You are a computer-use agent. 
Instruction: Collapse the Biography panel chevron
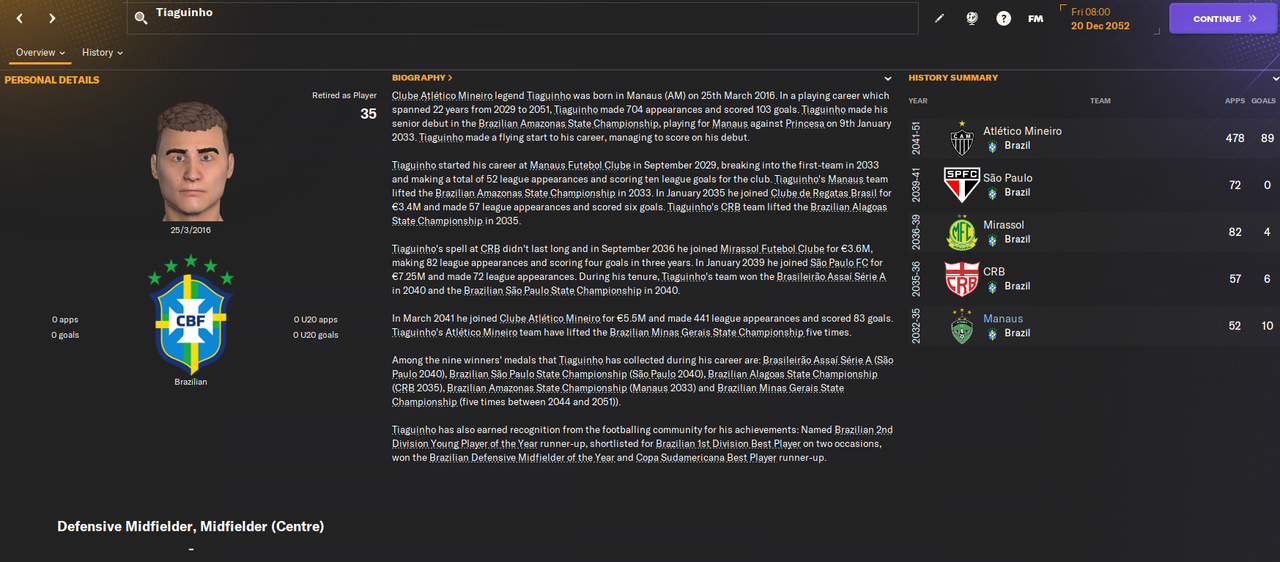tap(888, 78)
